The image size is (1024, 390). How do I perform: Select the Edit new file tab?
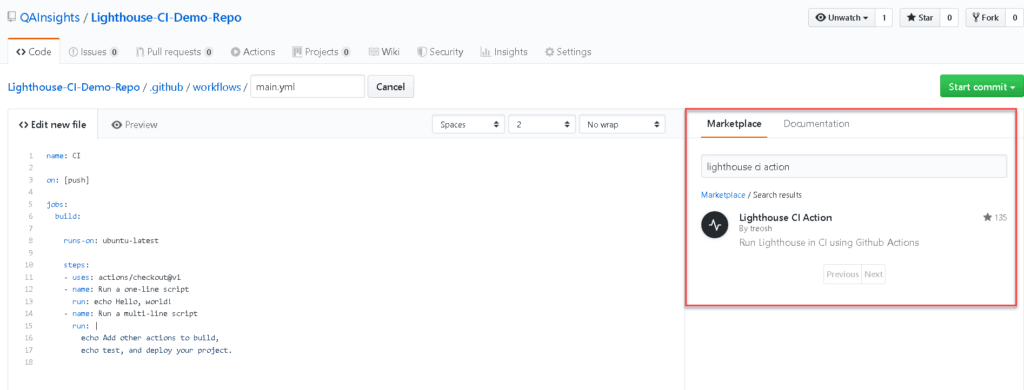click(x=52, y=124)
